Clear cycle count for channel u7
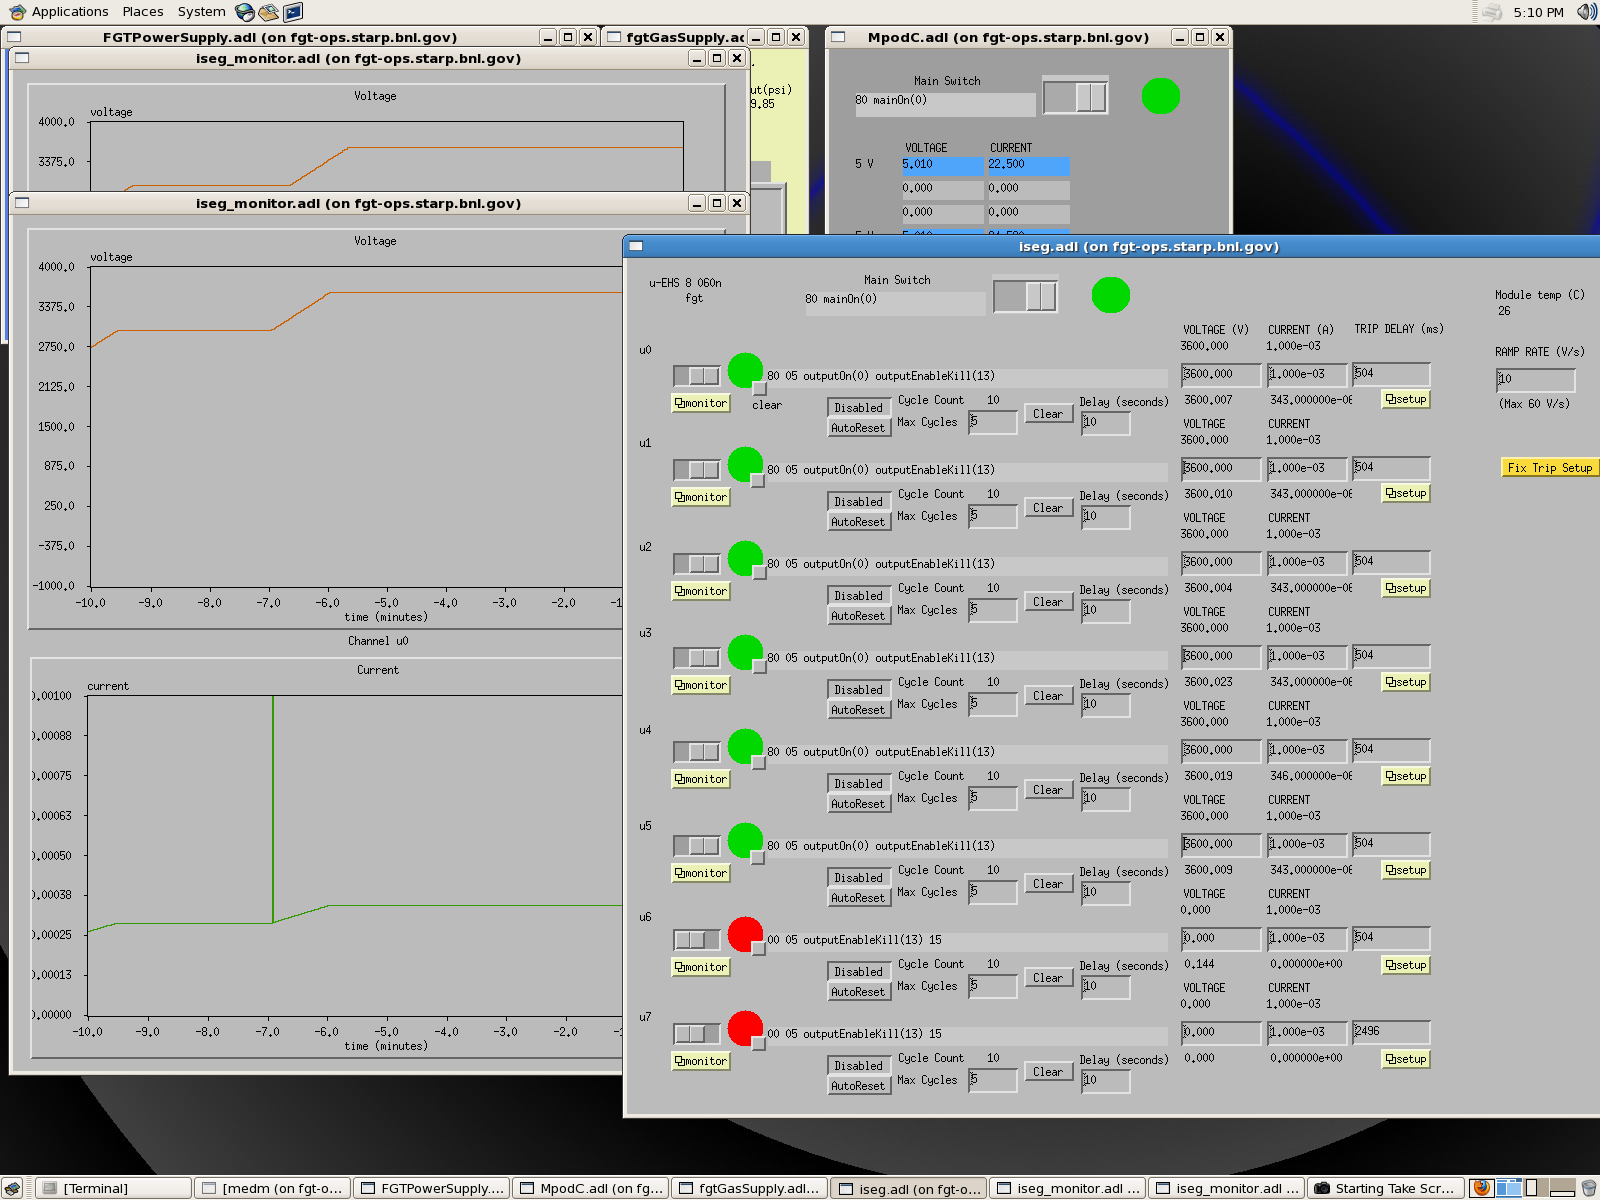The height and width of the screenshot is (1200, 1600). [1048, 1072]
